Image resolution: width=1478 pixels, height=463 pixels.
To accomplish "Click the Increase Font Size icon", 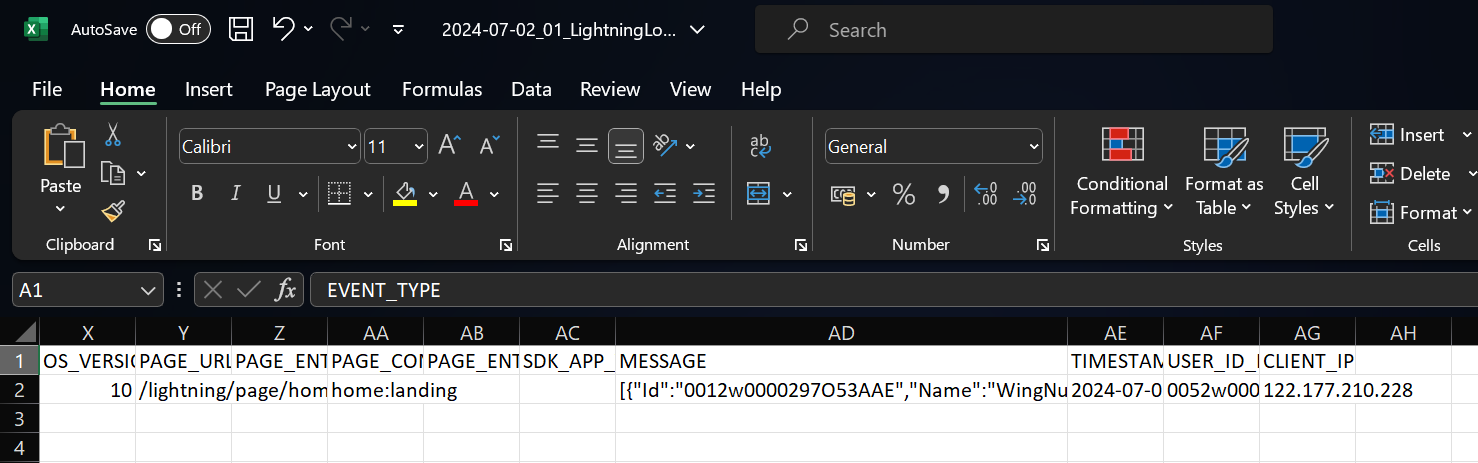I will (x=449, y=146).
